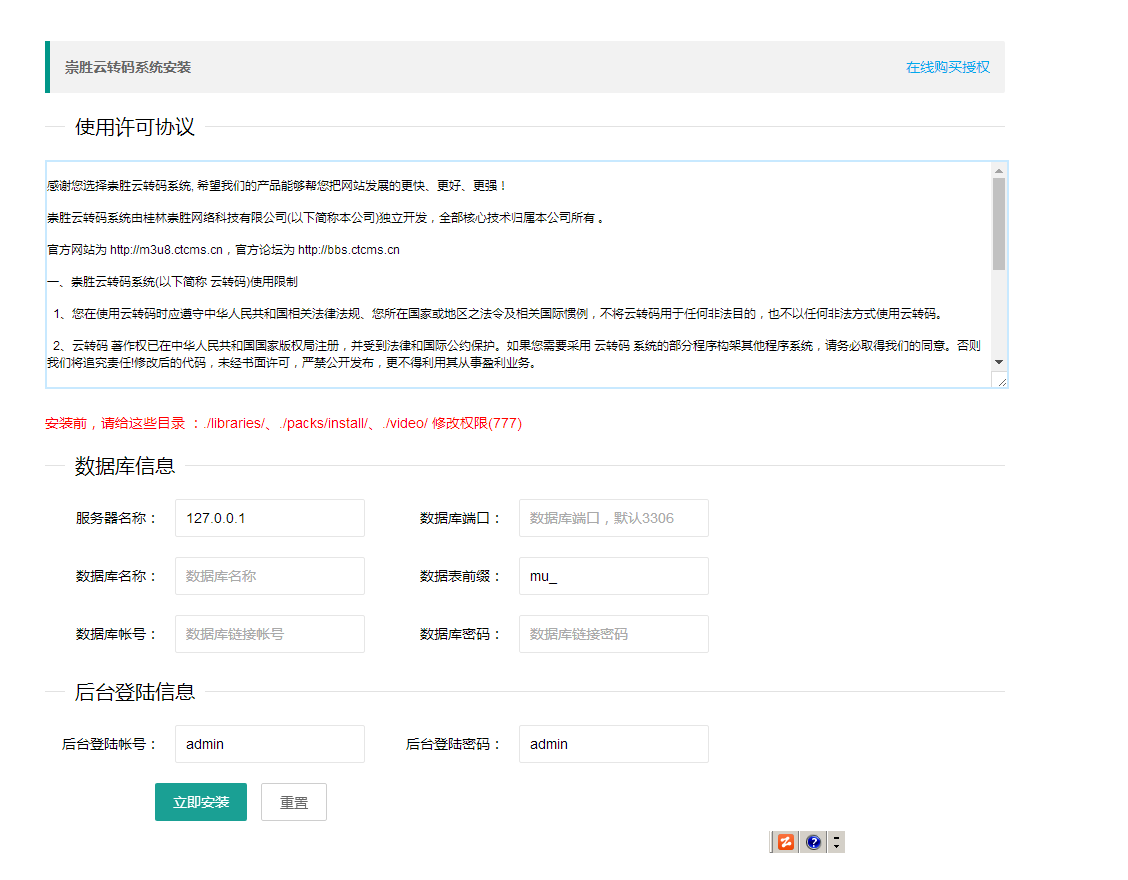Image resolution: width=1128 pixels, height=880 pixels.
Task: Click the license textarea resize grip
Action: point(999,380)
